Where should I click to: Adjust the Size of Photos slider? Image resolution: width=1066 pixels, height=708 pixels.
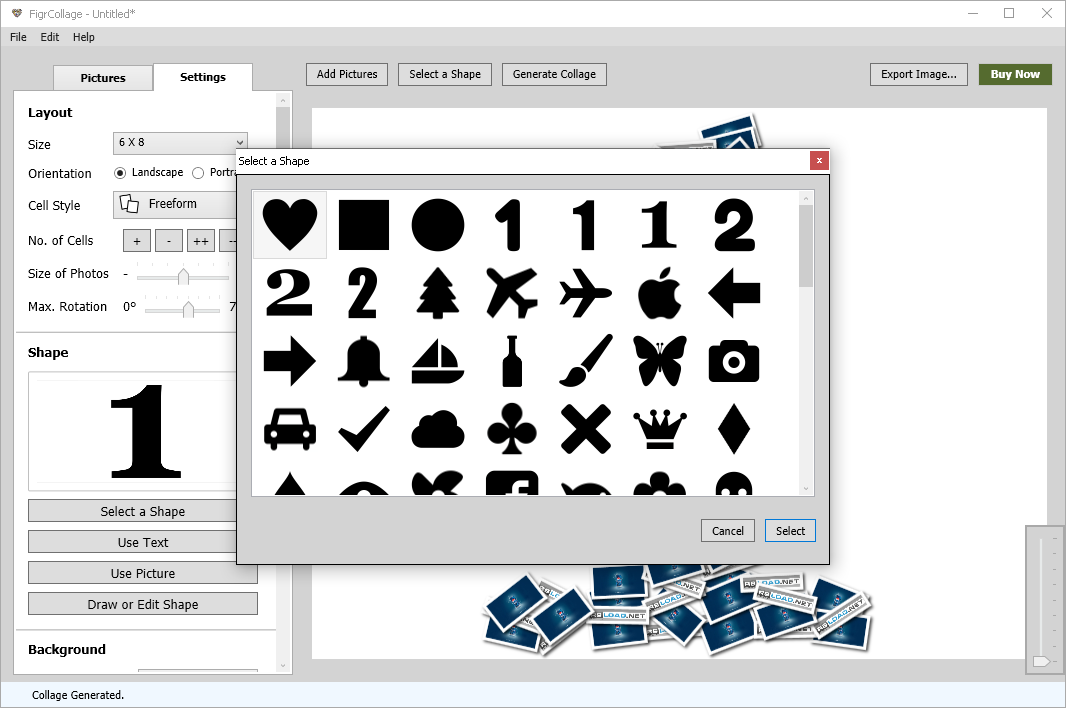183,276
